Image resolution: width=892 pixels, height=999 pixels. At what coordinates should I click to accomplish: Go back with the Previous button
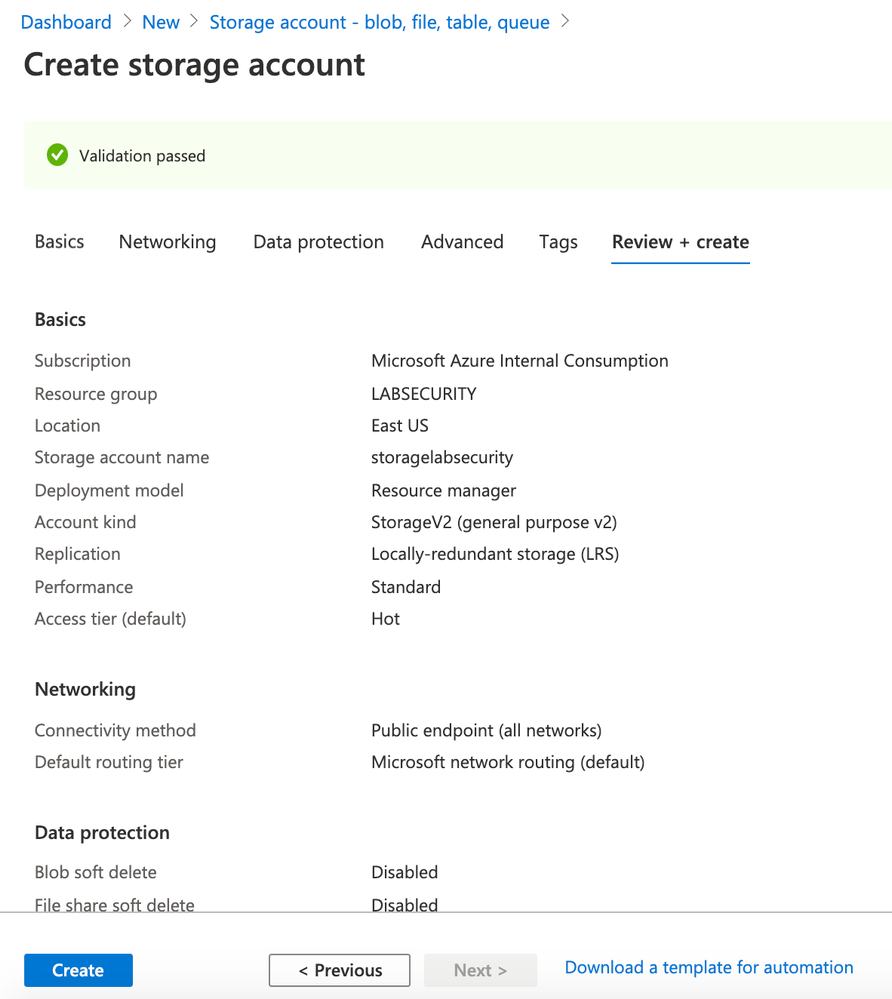tap(339, 970)
